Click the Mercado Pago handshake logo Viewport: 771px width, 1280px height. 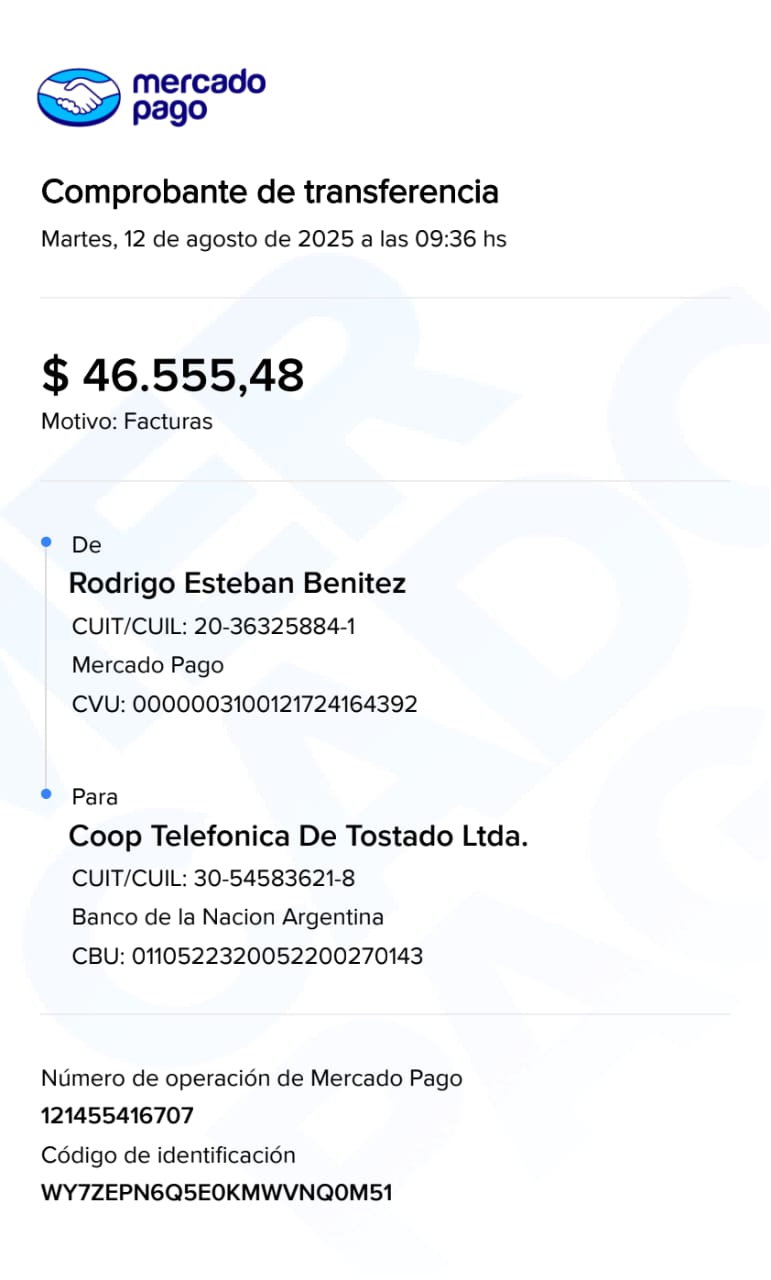(78, 96)
